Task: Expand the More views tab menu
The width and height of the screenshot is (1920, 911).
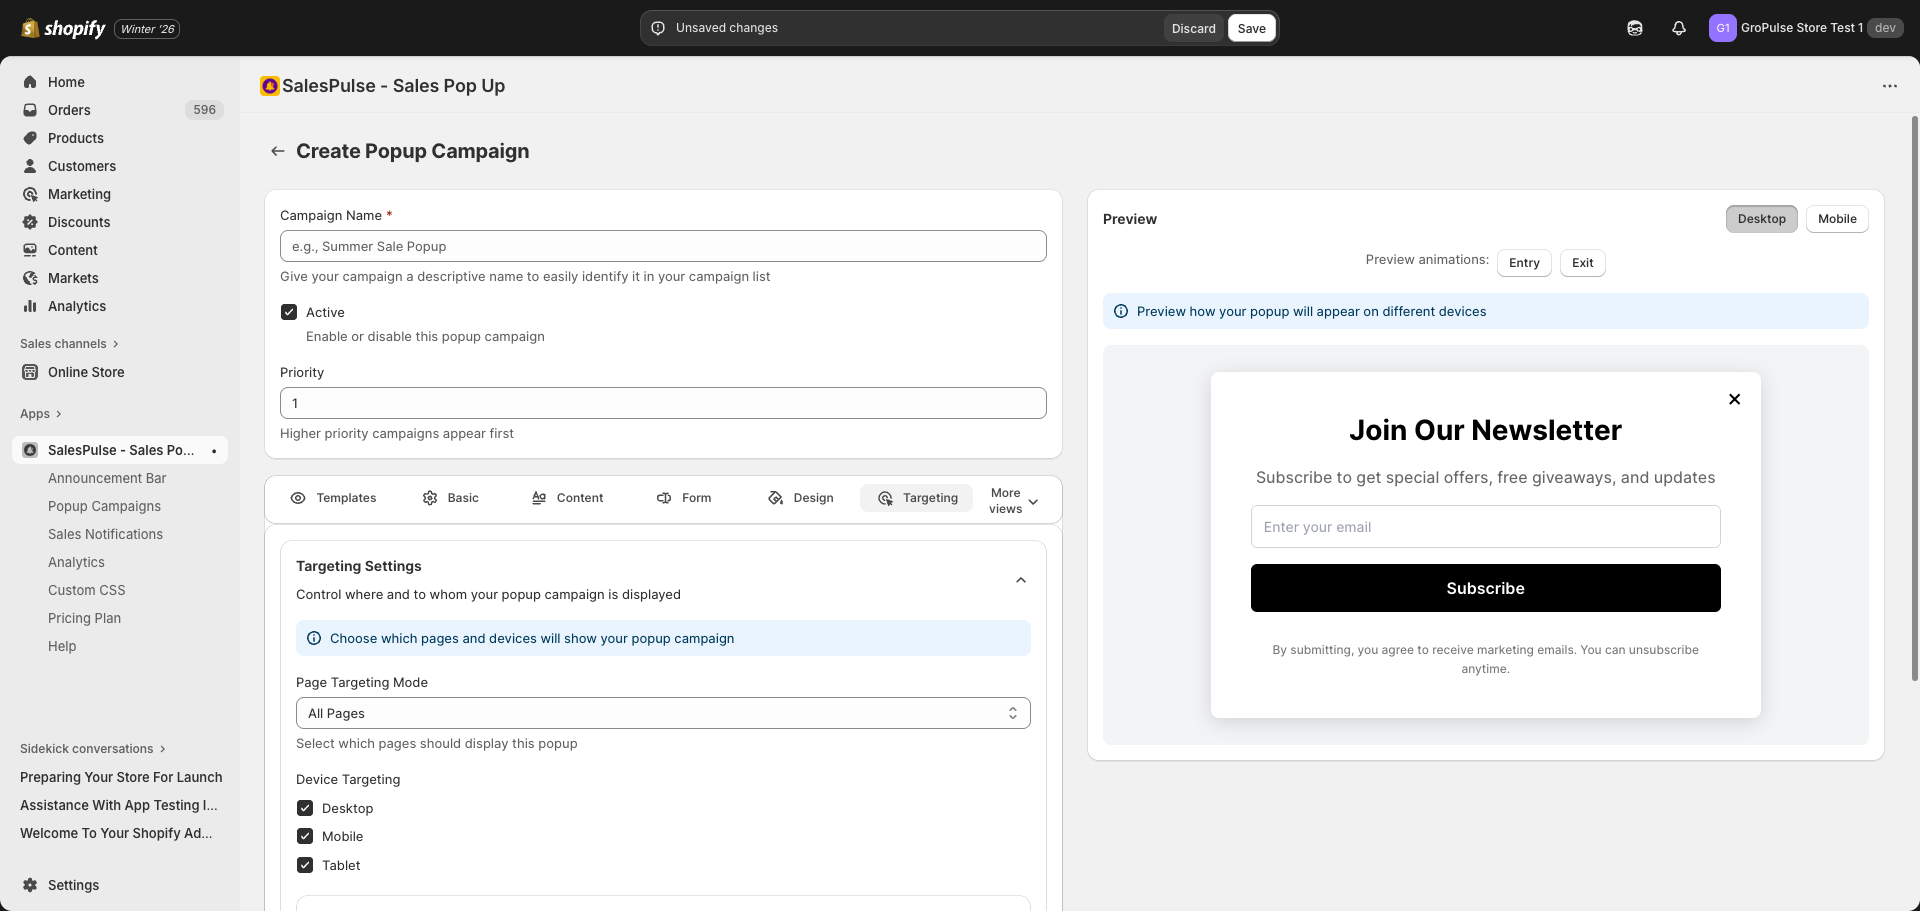Action: [x=1014, y=501]
